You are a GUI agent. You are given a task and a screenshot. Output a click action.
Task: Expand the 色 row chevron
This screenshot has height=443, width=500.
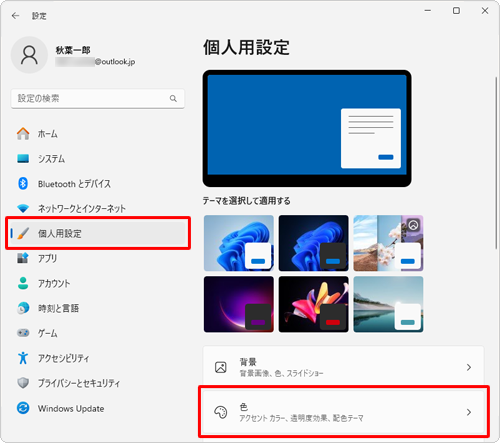coord(469,412)
